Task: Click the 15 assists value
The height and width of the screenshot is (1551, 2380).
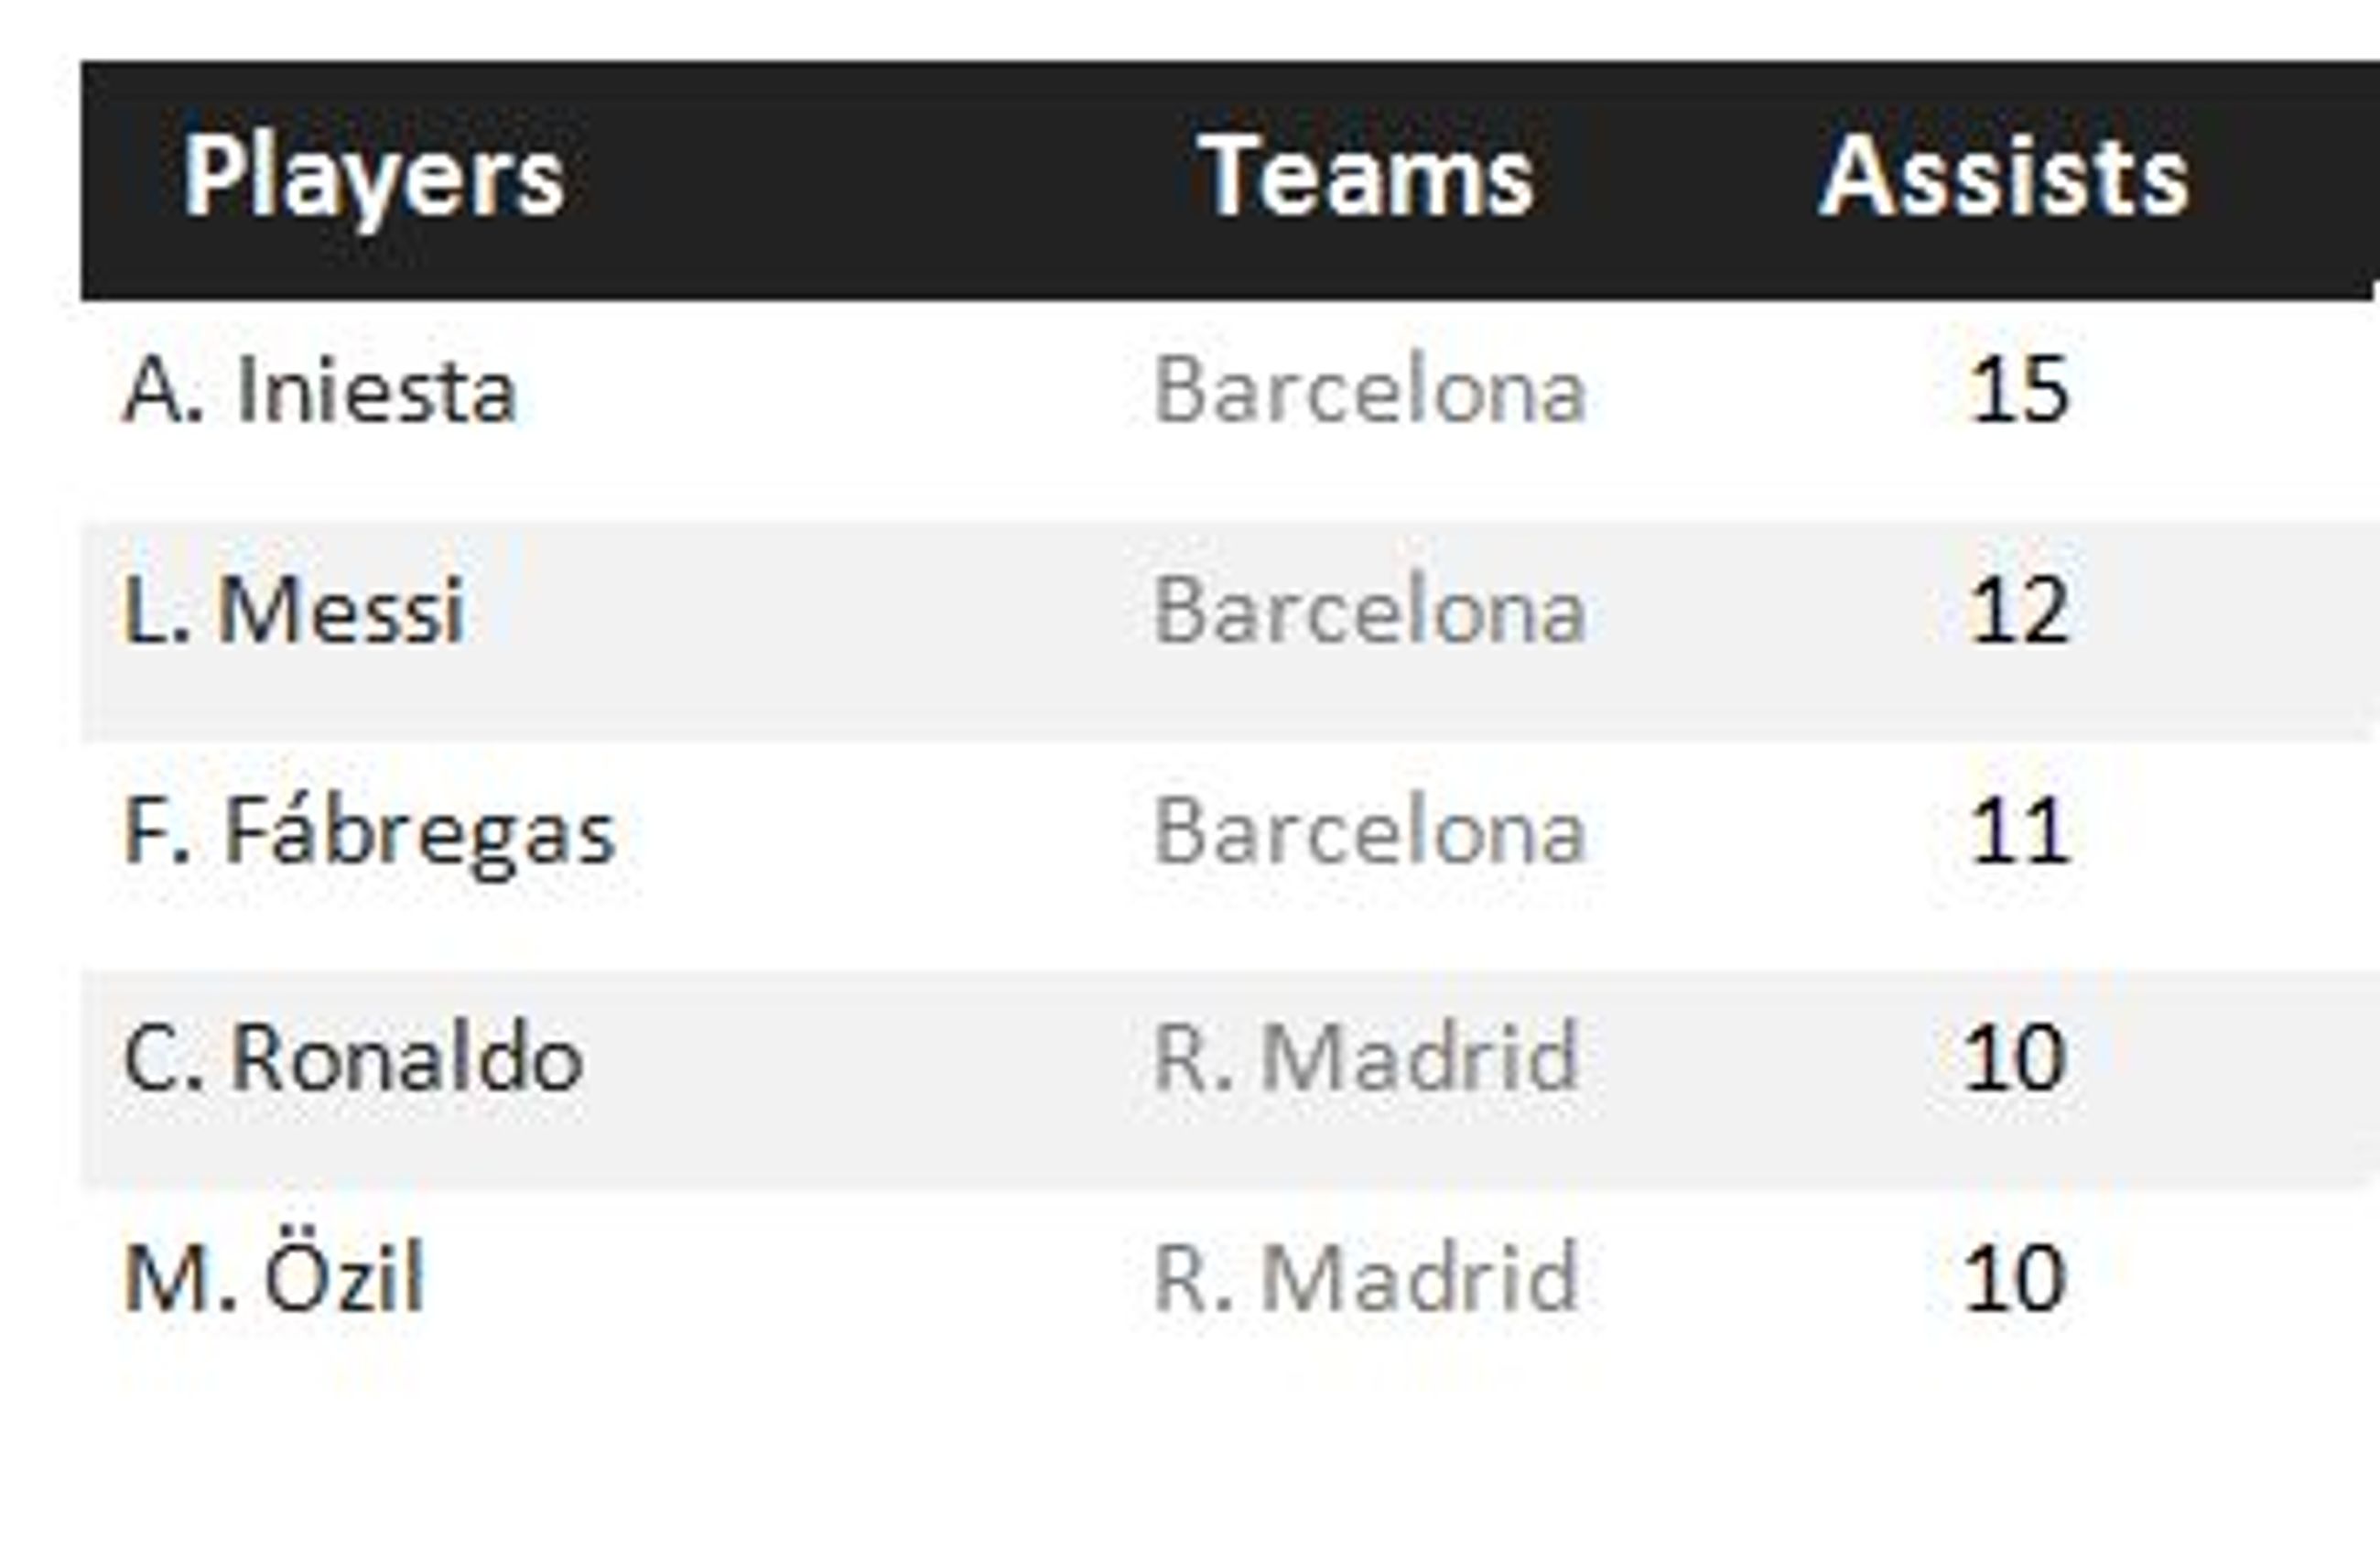Action: point(2018,391)
